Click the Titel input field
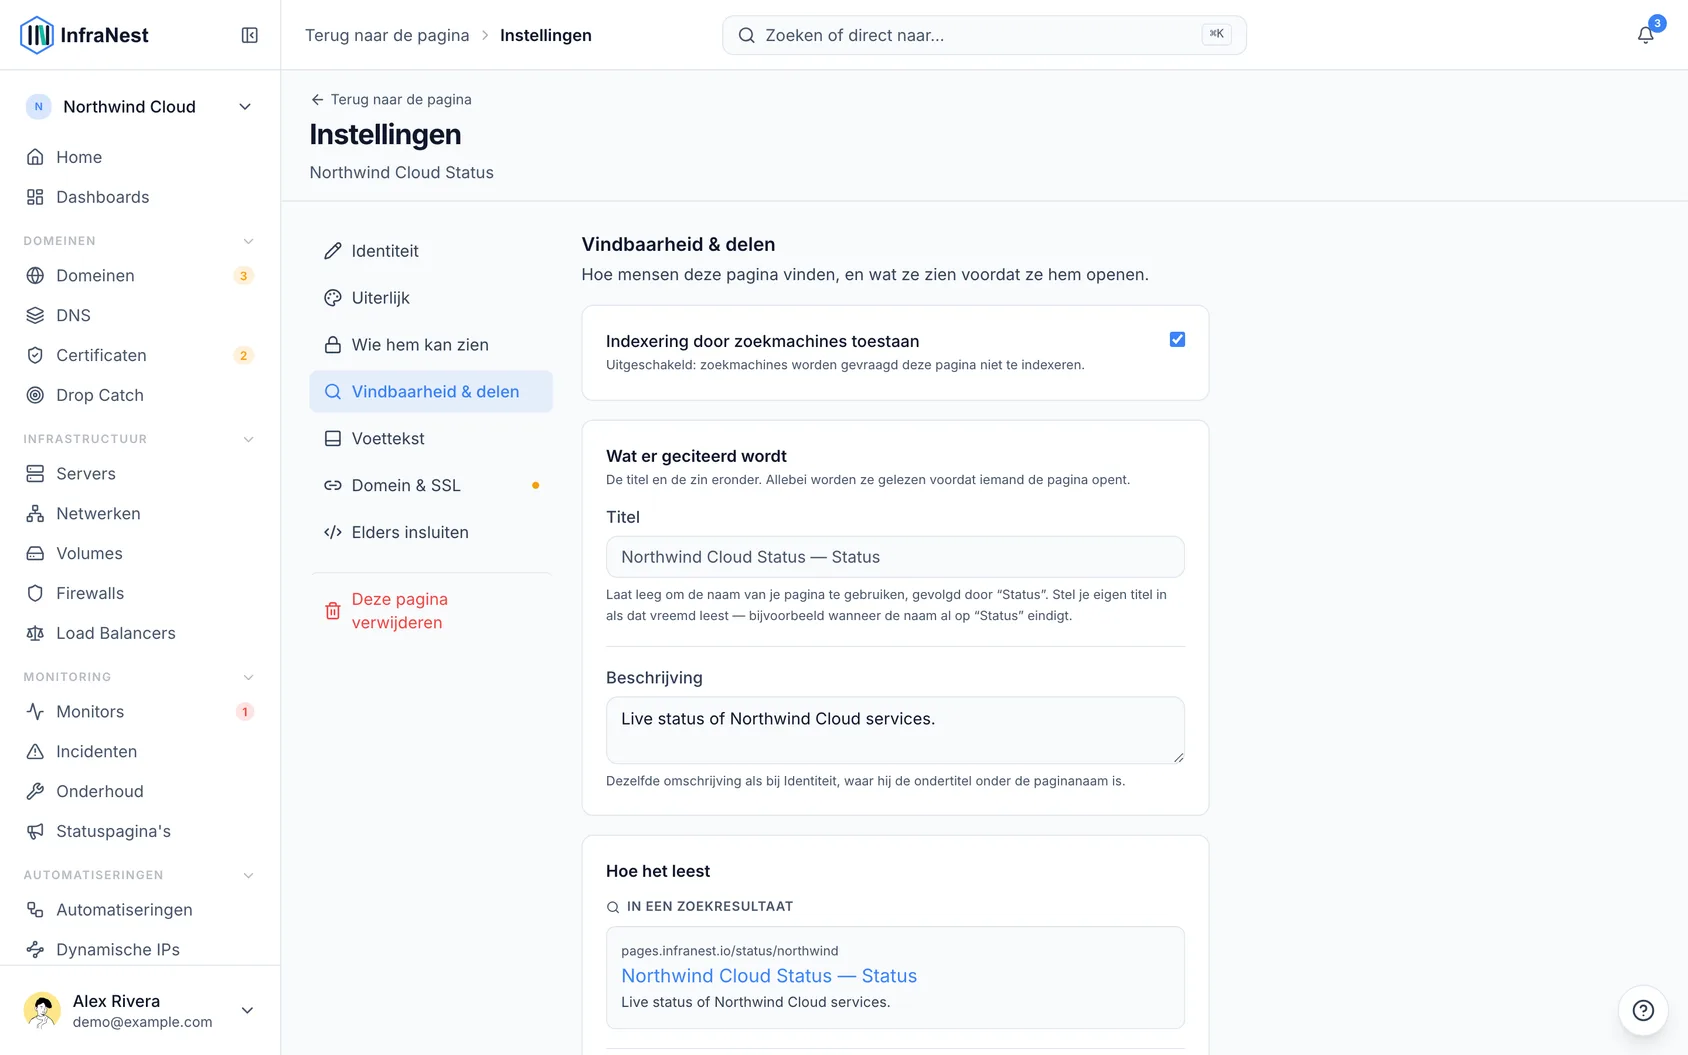The width and height of the screenshot is (1688, 1055). (x=895, y=557)
